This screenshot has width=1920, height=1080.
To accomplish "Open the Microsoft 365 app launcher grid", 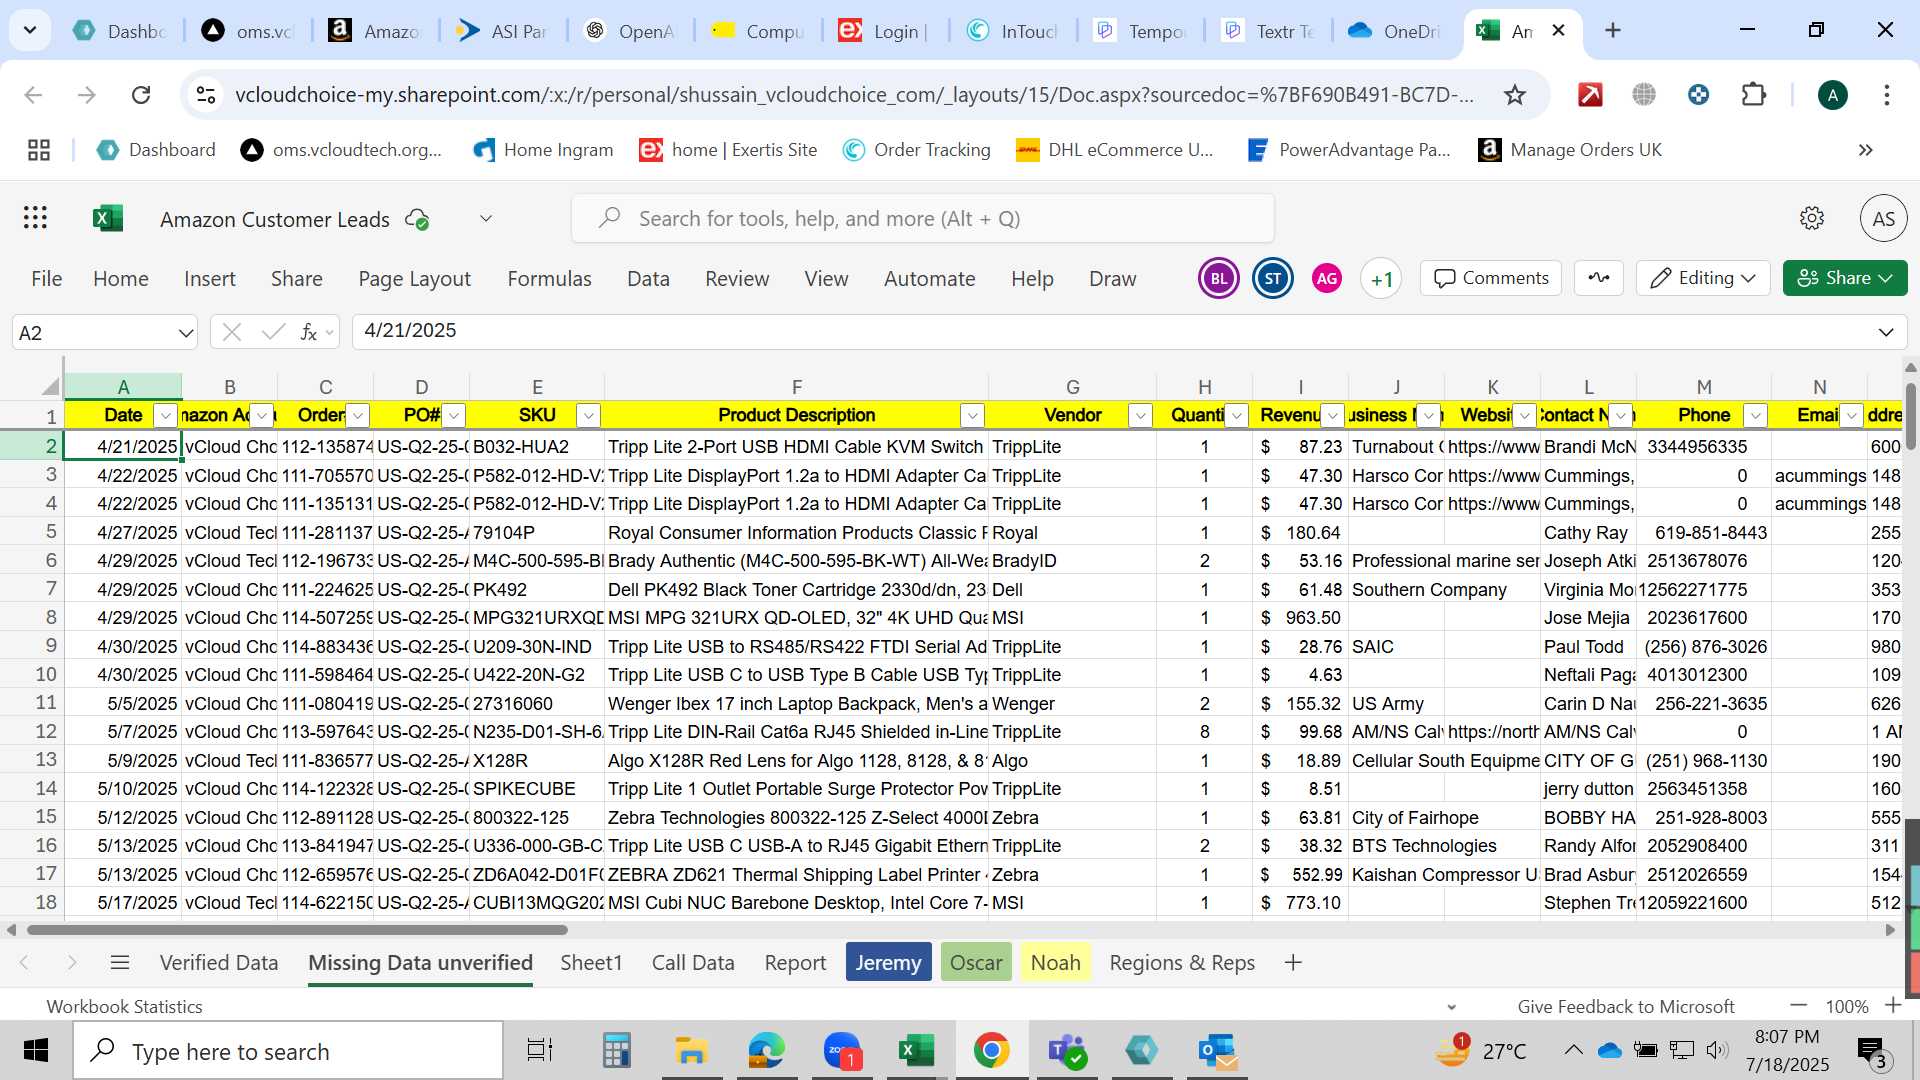I will pyautogui.click(x=35, y=218).
